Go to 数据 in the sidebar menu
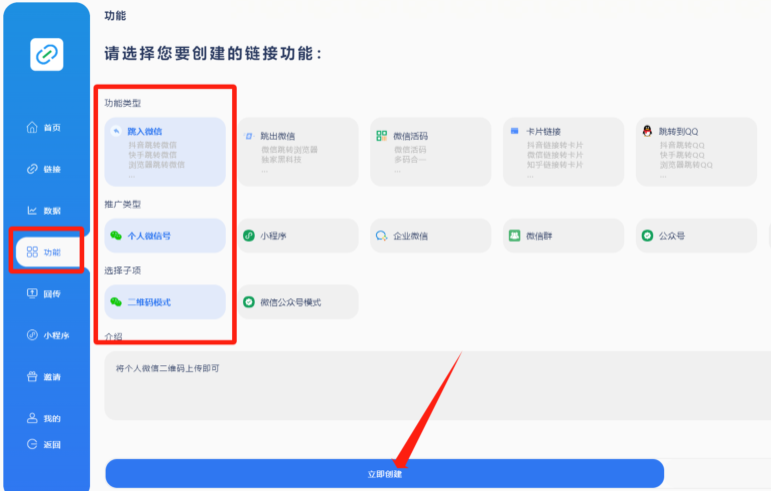The image size is (771, 491). point(52,211)
